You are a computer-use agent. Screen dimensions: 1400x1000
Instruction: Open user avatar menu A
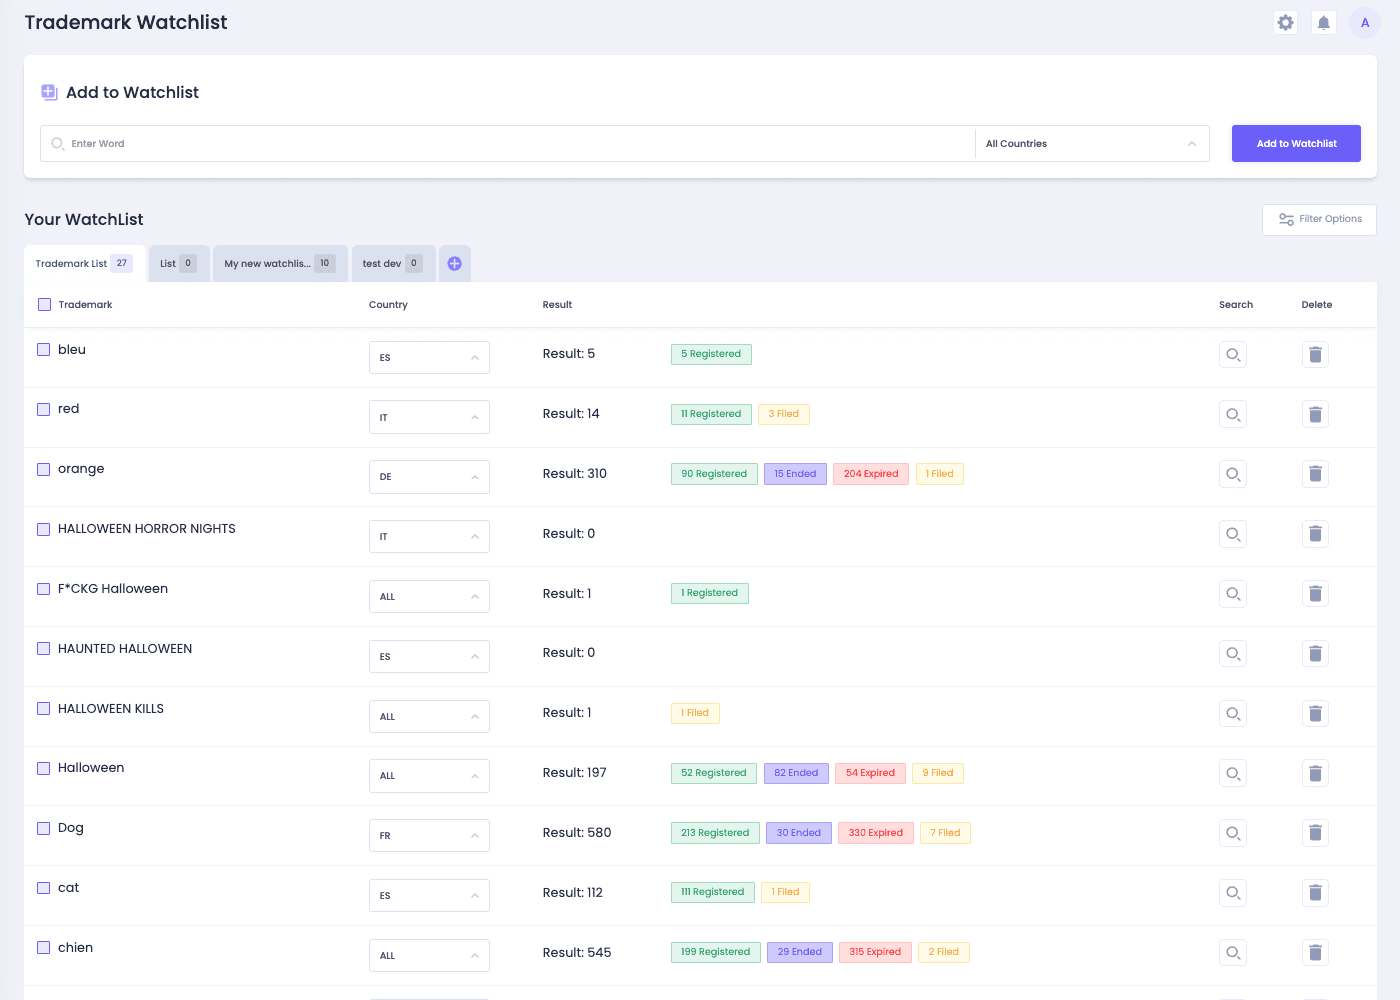pyautogui.click(x=1365, y=22)
